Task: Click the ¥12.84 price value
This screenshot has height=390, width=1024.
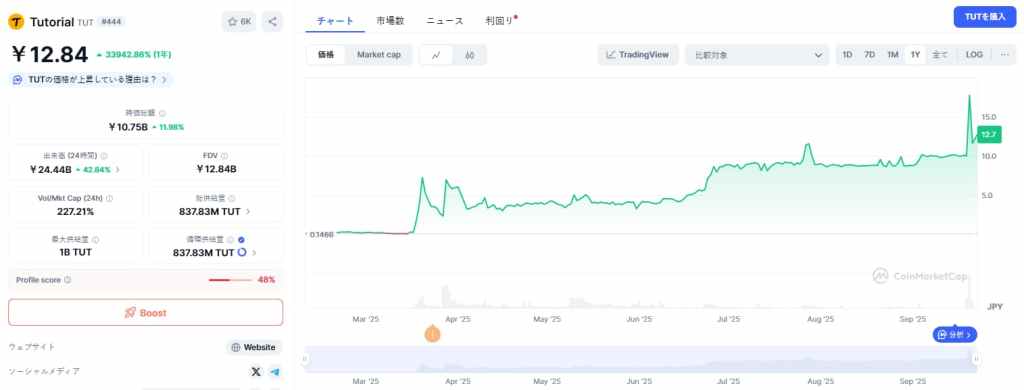Action: click(x=50, y=55)
